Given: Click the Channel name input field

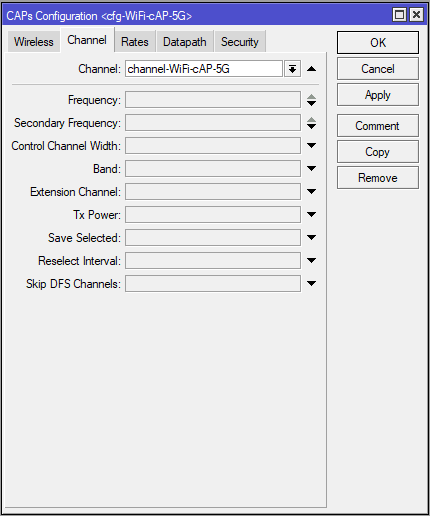Looking at the screenshot, I should point(204,69).
